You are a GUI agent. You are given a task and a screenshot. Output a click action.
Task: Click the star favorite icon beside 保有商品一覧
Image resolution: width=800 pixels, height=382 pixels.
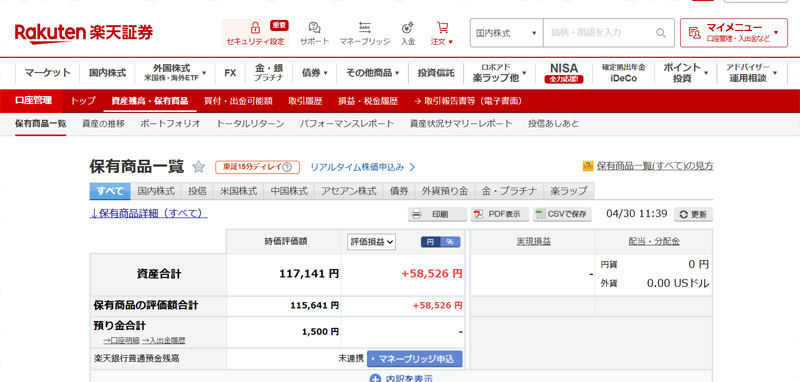pos(198,166)
